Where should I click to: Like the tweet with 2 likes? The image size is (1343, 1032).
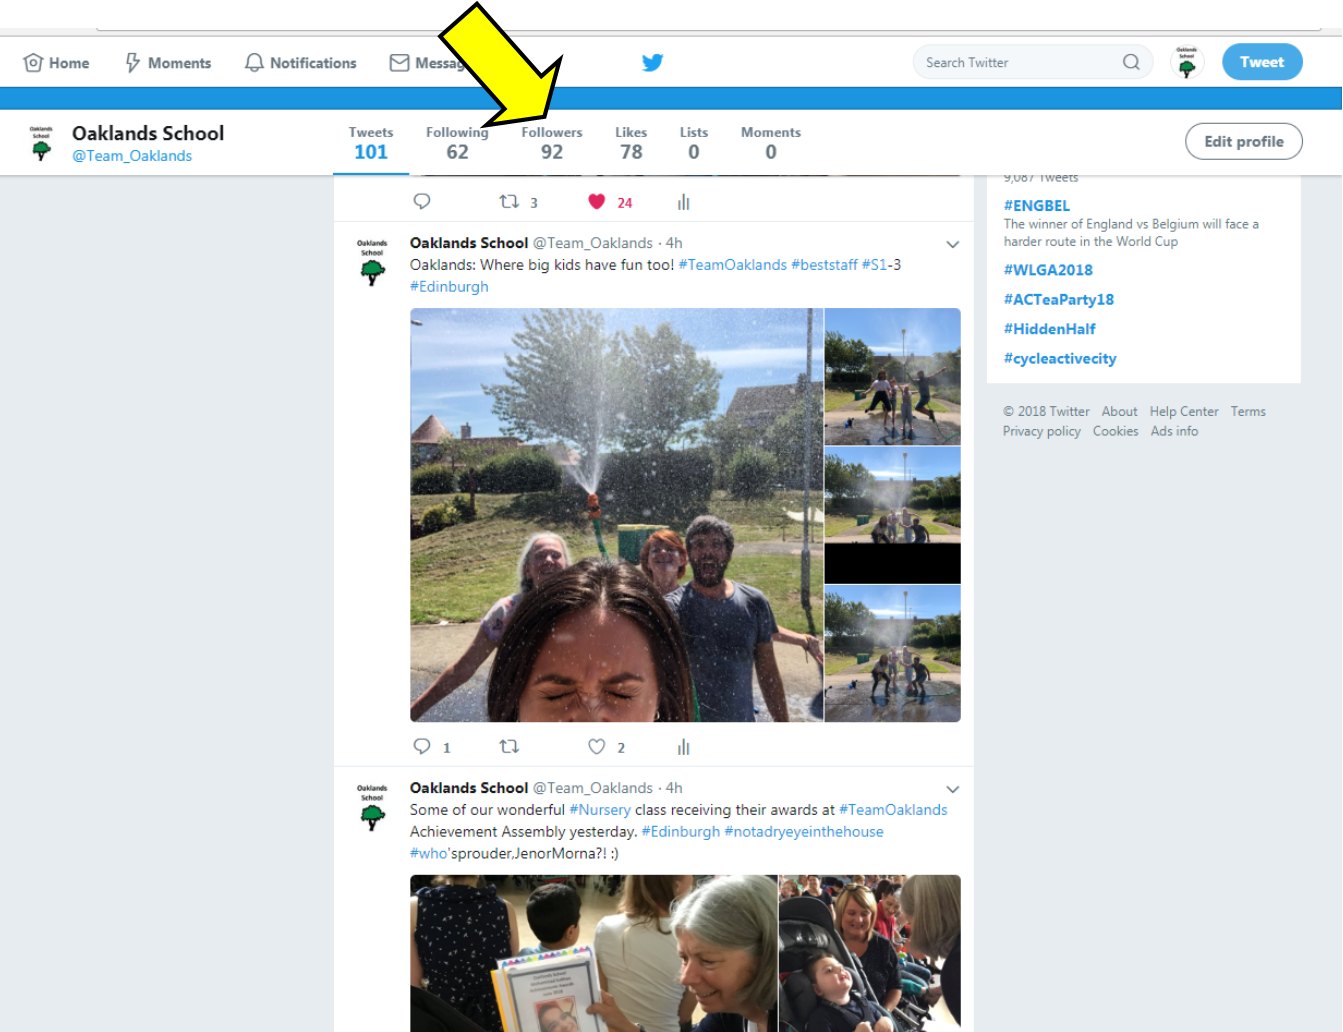coord(597,747)
